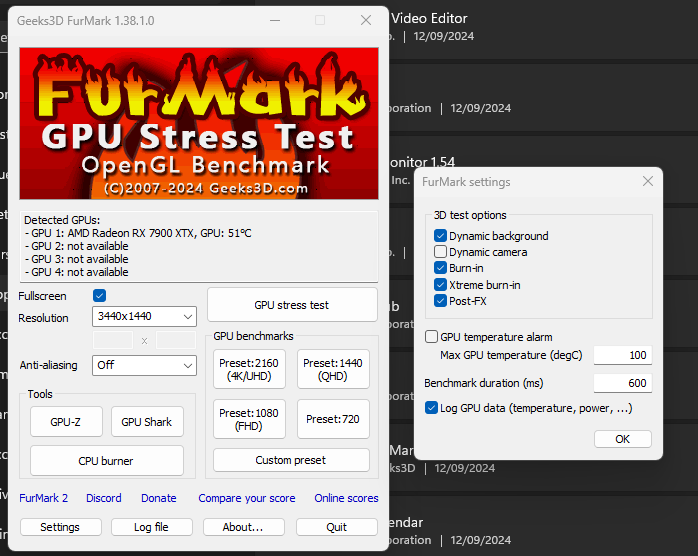Enable GPU temperature alarm
This screenshot has width=698, height=556.
tap(431, 337)
